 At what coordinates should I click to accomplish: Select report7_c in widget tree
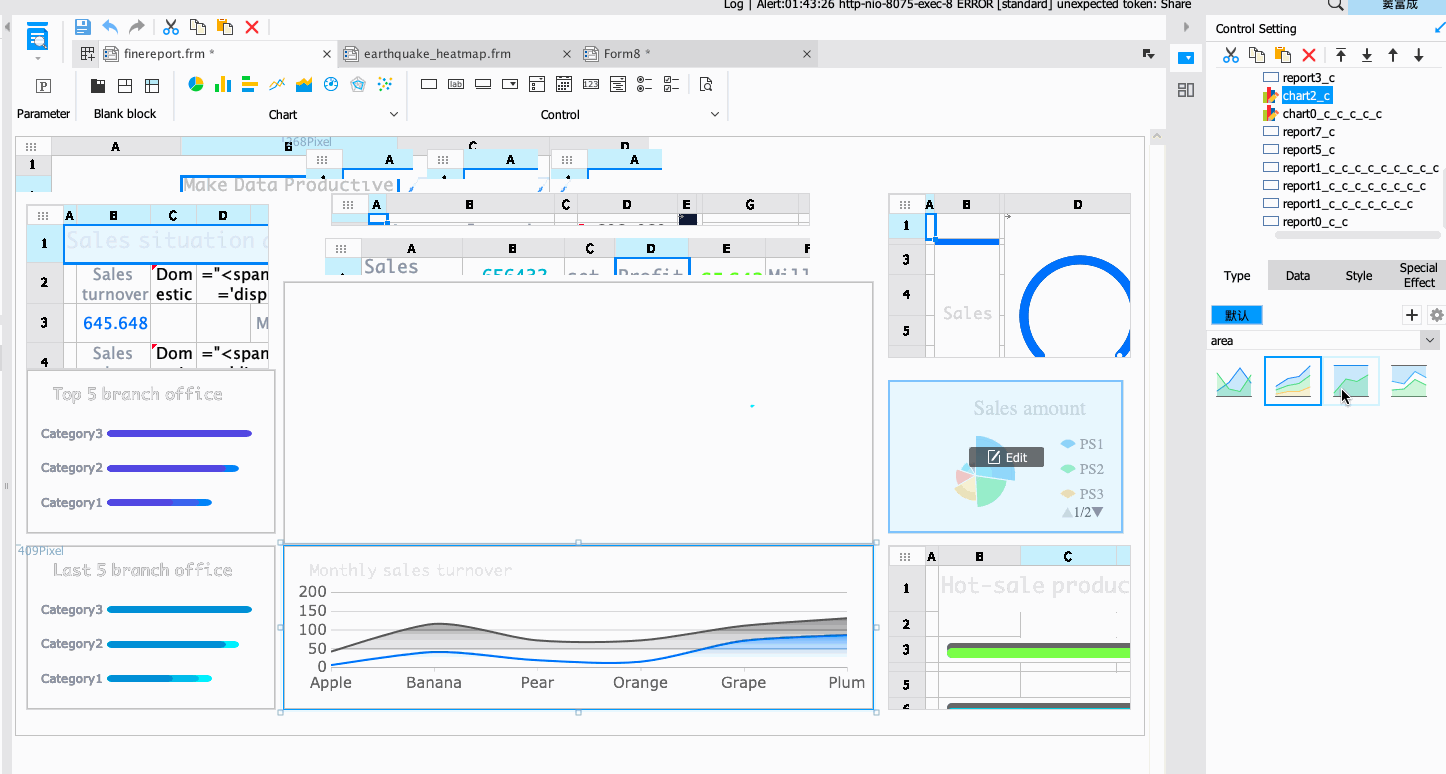pos(1309,132)
